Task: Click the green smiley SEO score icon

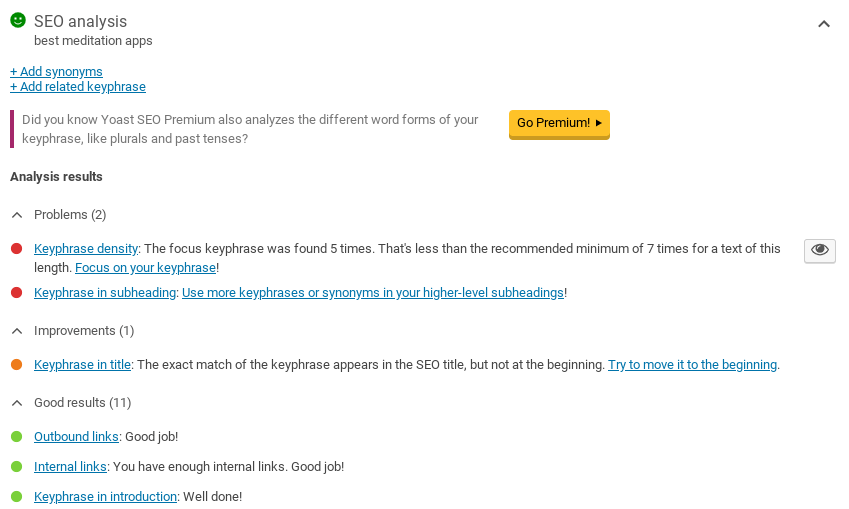Action: tap(18, 21)
